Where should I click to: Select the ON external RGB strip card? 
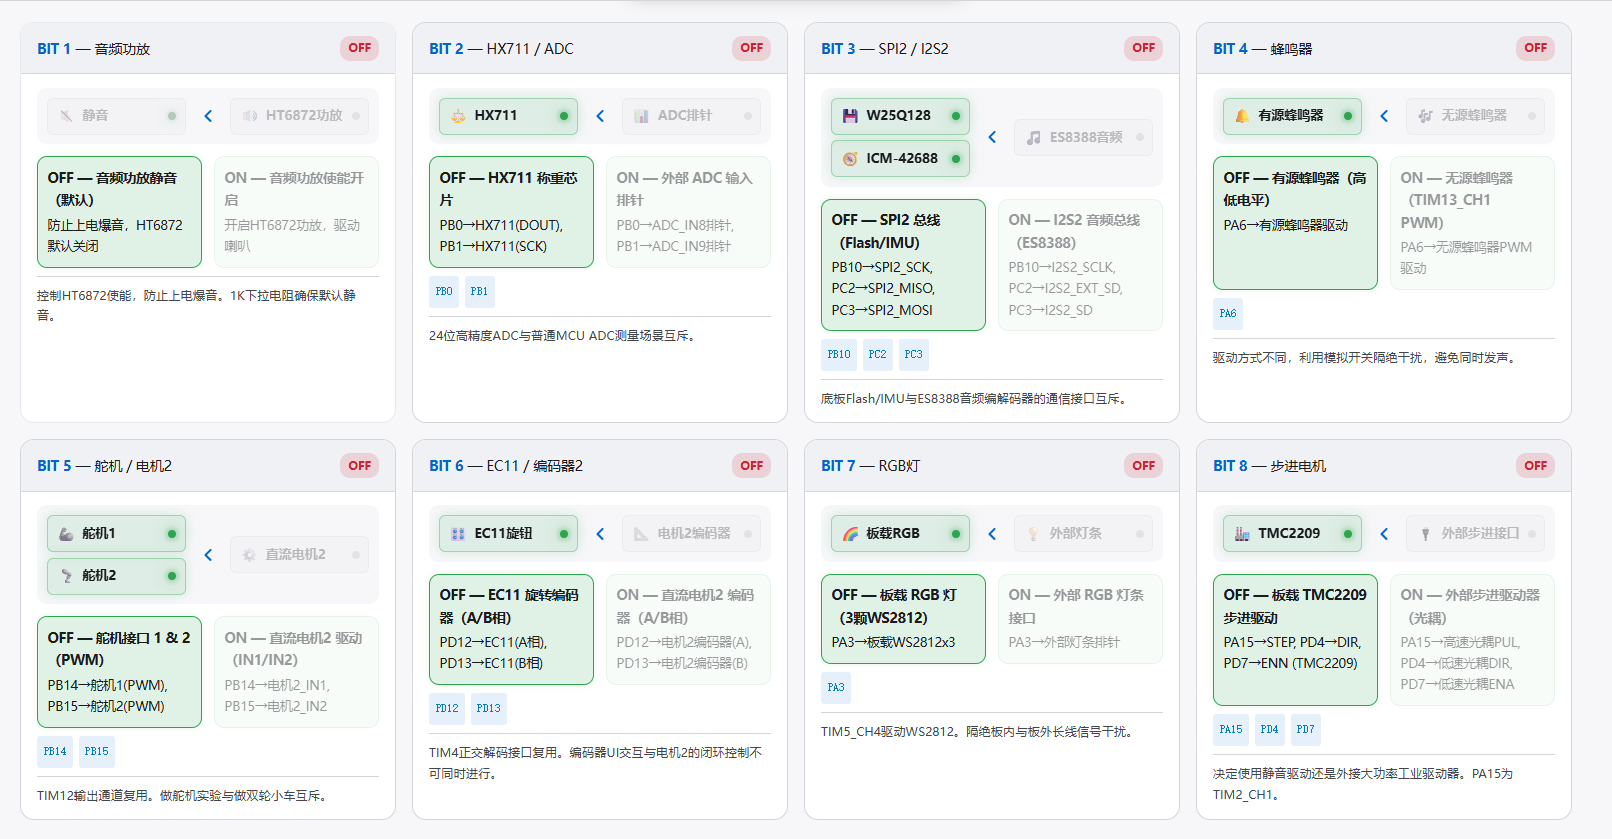tap(1080, 619)
